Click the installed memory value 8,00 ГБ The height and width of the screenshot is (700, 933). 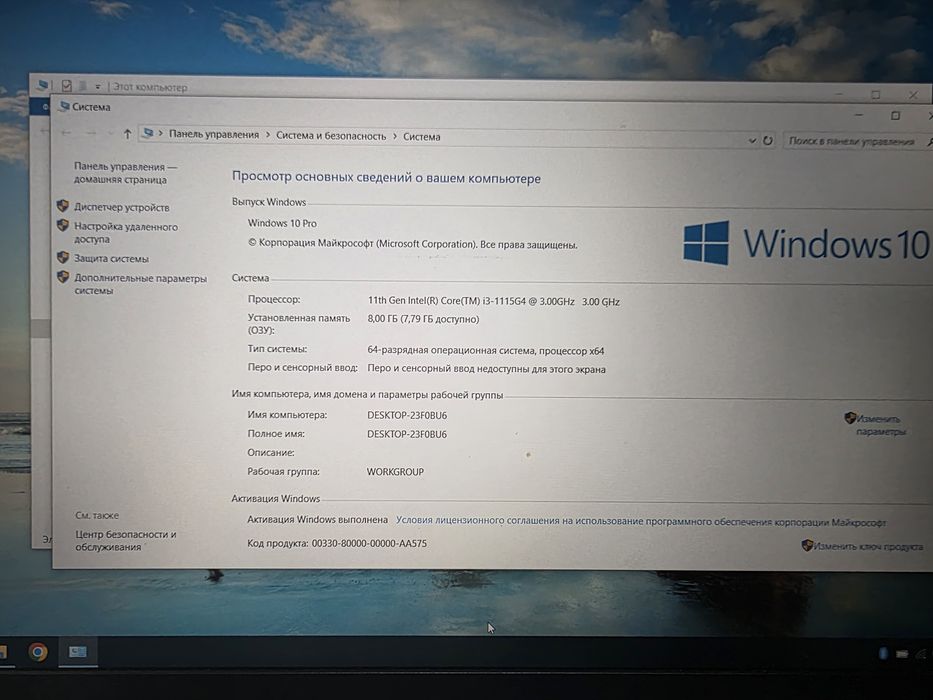pos(423,319)
